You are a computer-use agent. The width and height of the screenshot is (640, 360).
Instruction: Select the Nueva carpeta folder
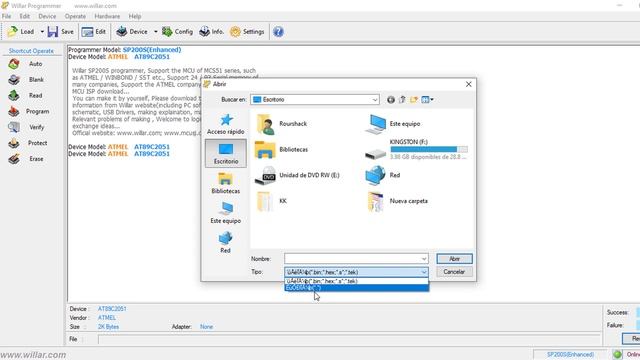tap(398, 201)
